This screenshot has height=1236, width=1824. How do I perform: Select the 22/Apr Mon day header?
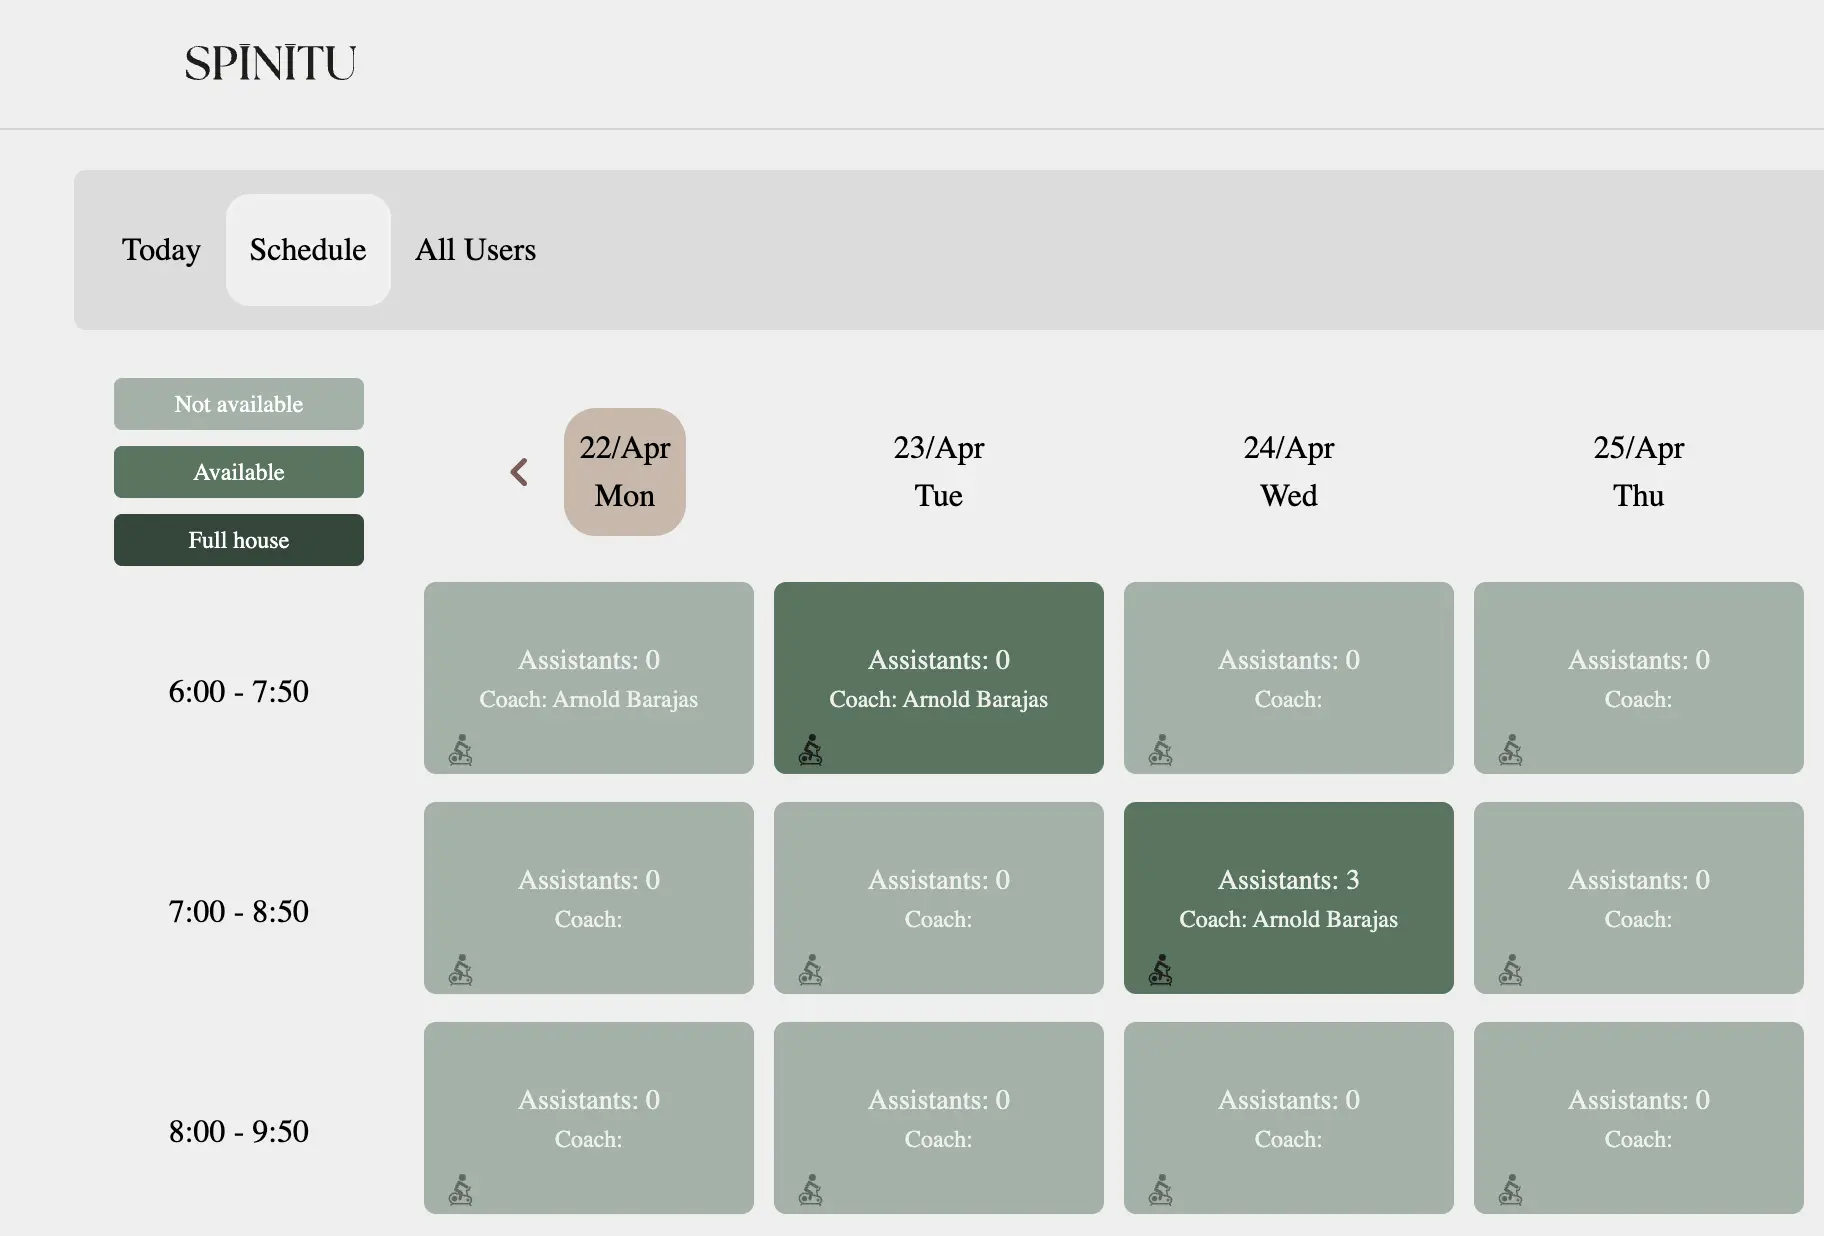pyautogui.click(x=625, y=472)
